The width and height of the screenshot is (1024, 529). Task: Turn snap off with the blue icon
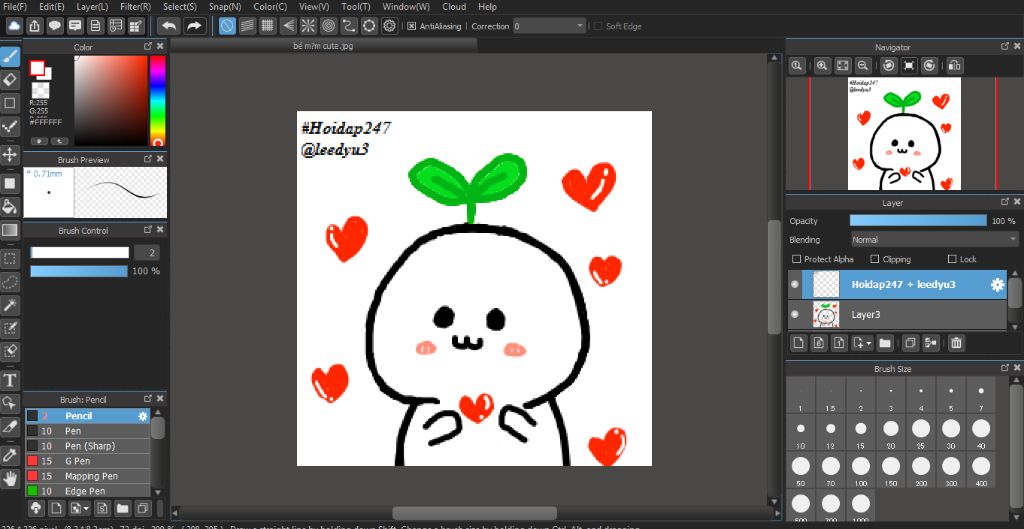(x=227, y=26)
